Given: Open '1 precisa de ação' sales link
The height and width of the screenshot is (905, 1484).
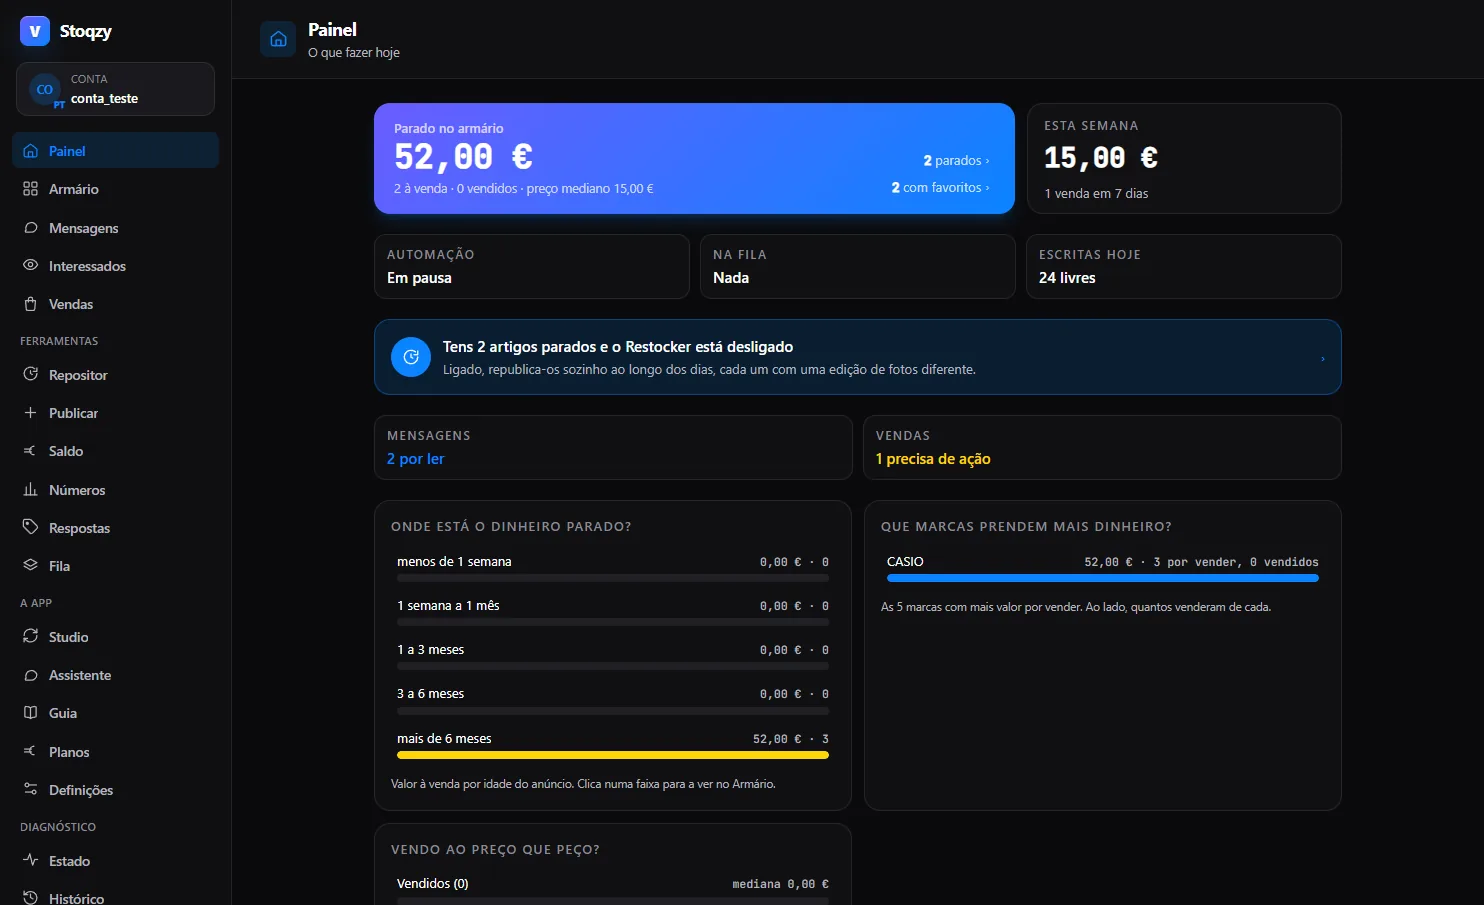Looking at the screenshot, I should tap(933, 459).
